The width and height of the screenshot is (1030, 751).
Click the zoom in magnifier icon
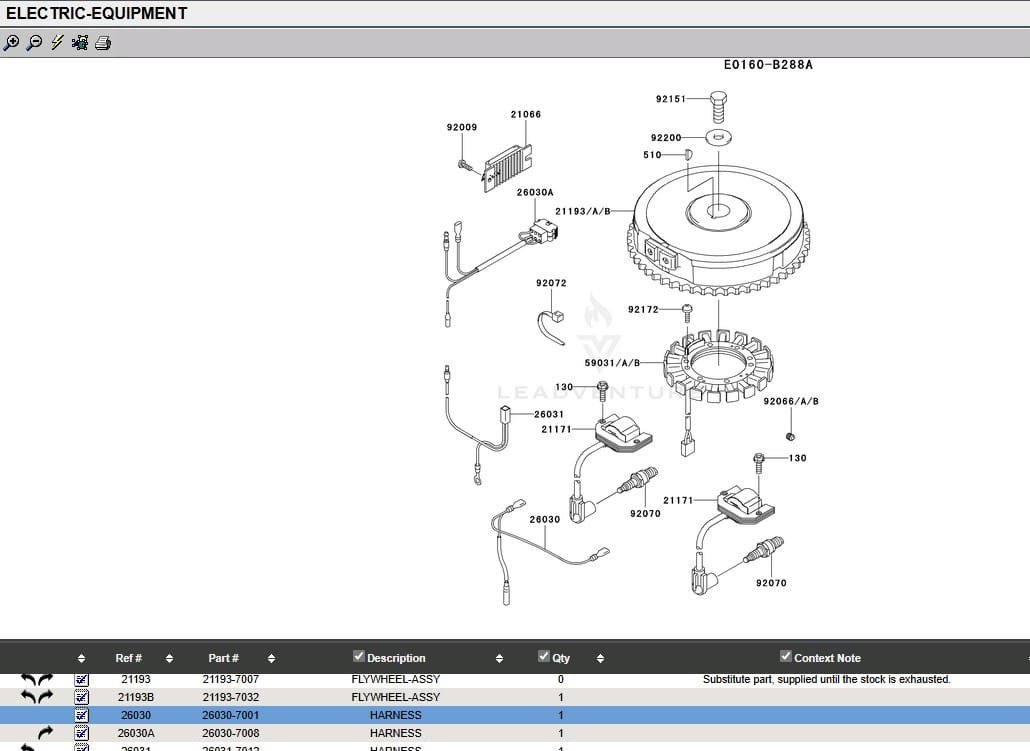(11, 43)
